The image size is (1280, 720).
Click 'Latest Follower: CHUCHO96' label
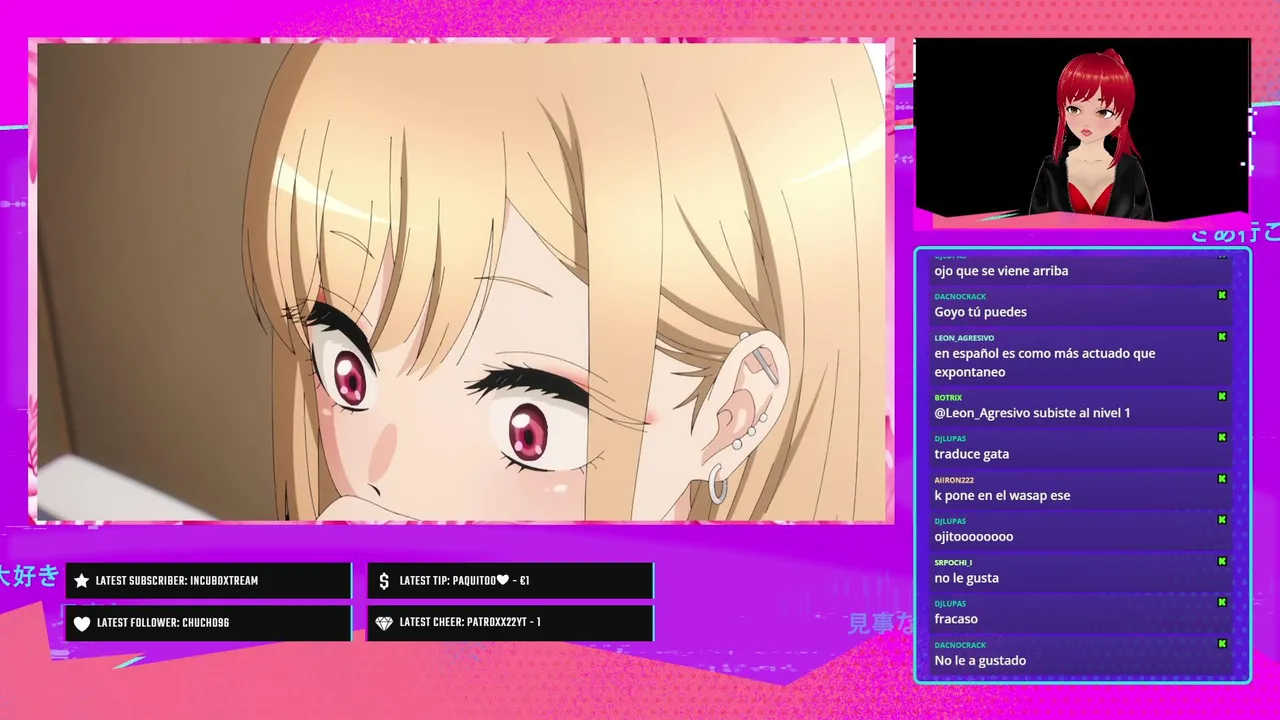pyautogui.click(x=163, y=623)
